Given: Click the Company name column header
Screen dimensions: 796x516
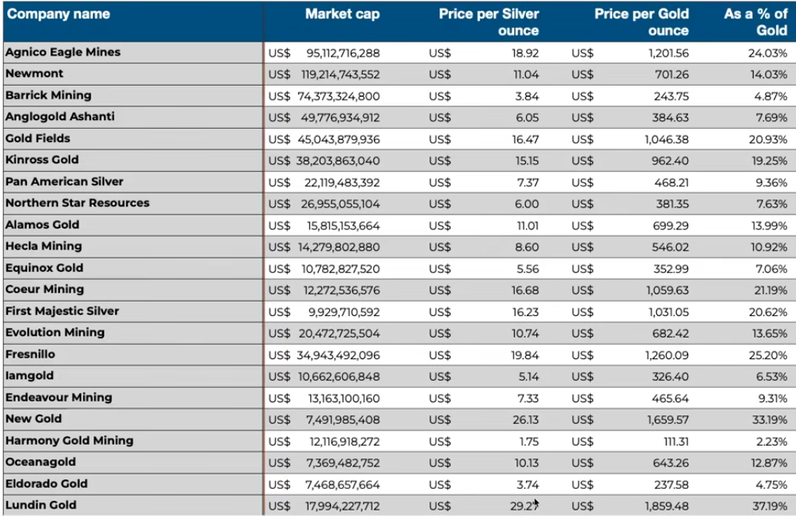Looking at the screenshot, I should (56, 15).
